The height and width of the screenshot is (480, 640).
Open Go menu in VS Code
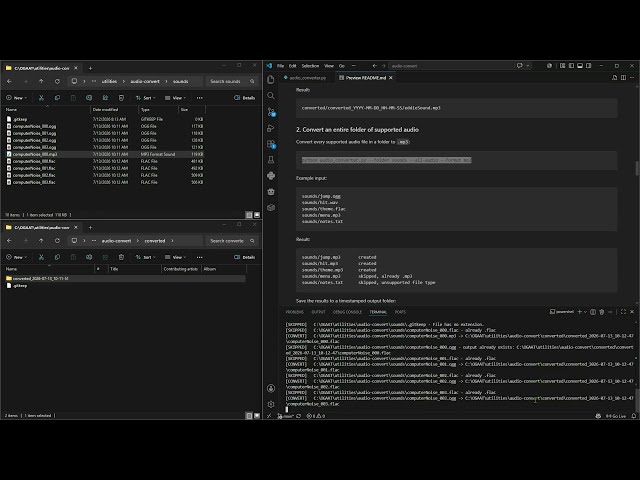(342, 66)
